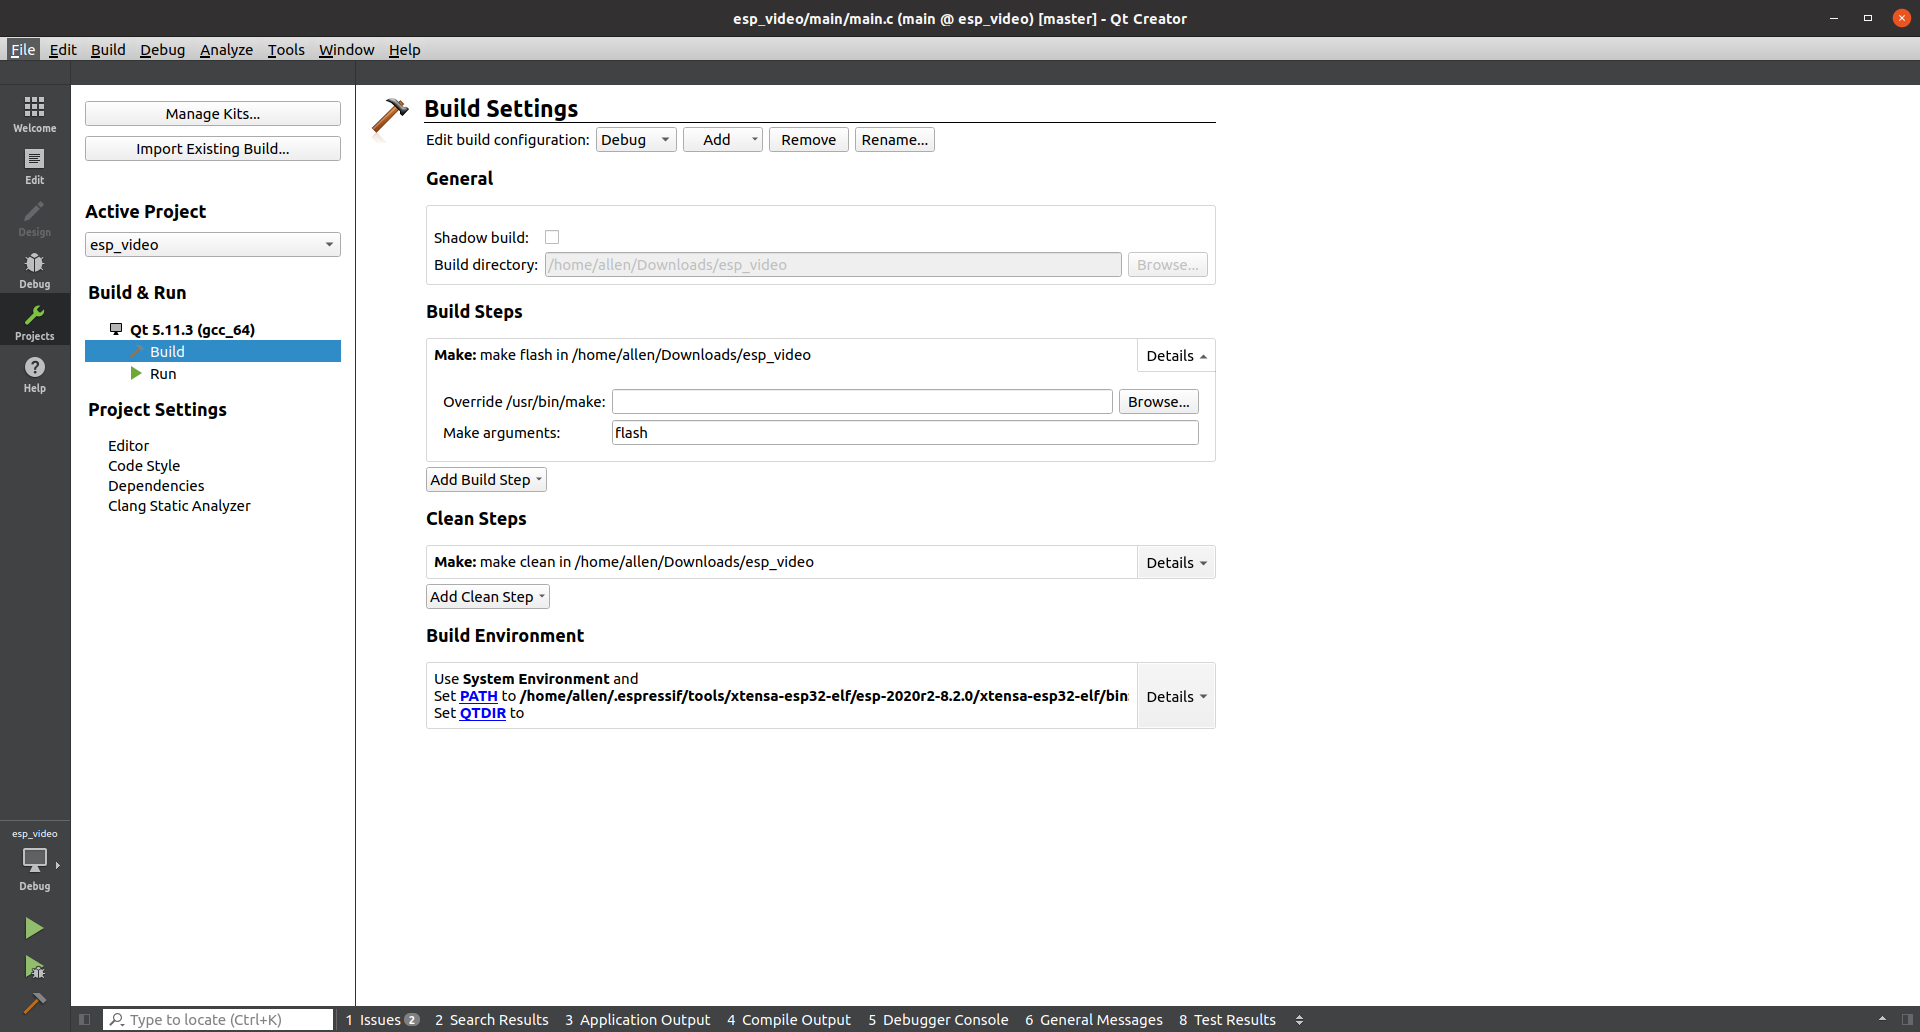Switch to Edit mode
The image size is (1920, 1032).
coord(34,165)
